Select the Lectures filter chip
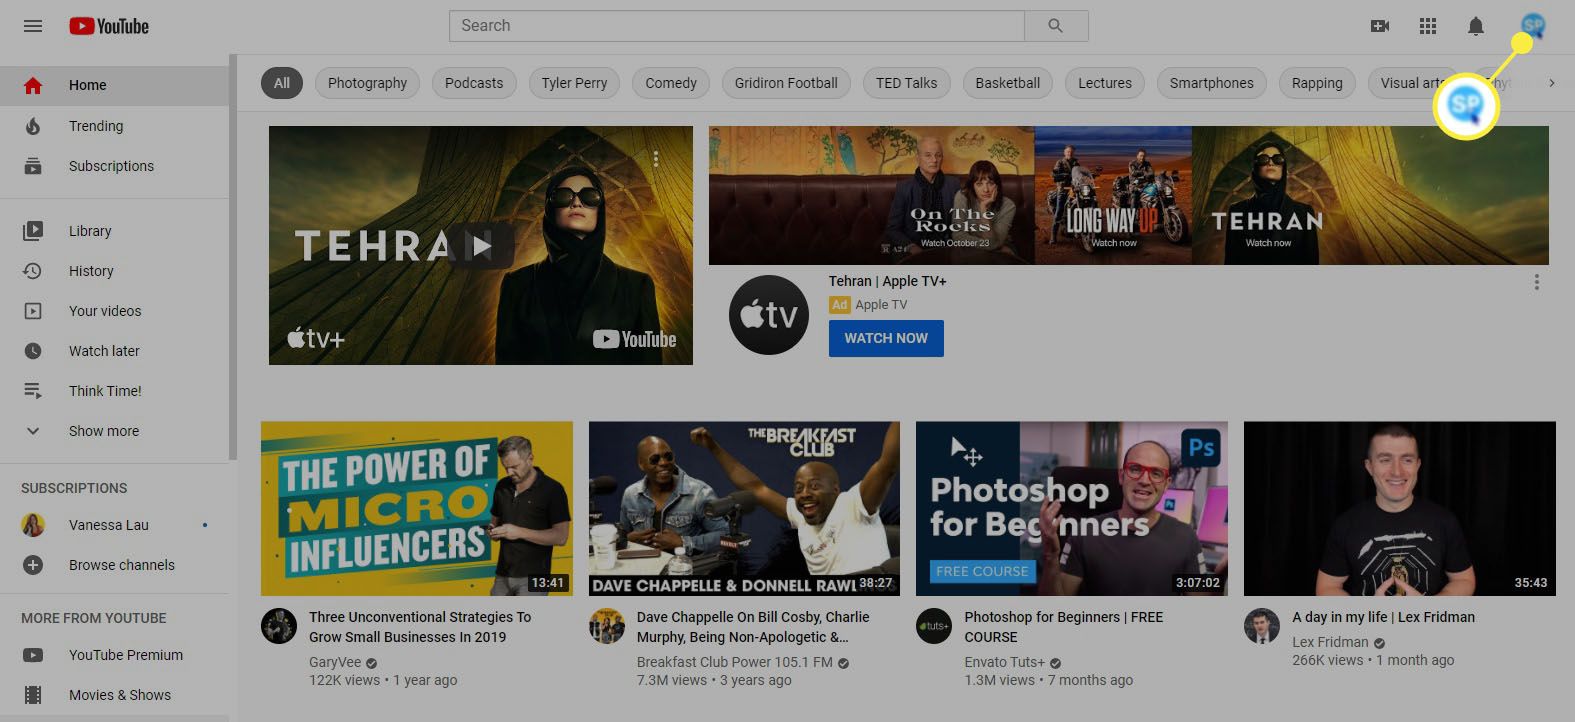Viewport: 1575px width, 722px height. click(x=1105, y=83)
